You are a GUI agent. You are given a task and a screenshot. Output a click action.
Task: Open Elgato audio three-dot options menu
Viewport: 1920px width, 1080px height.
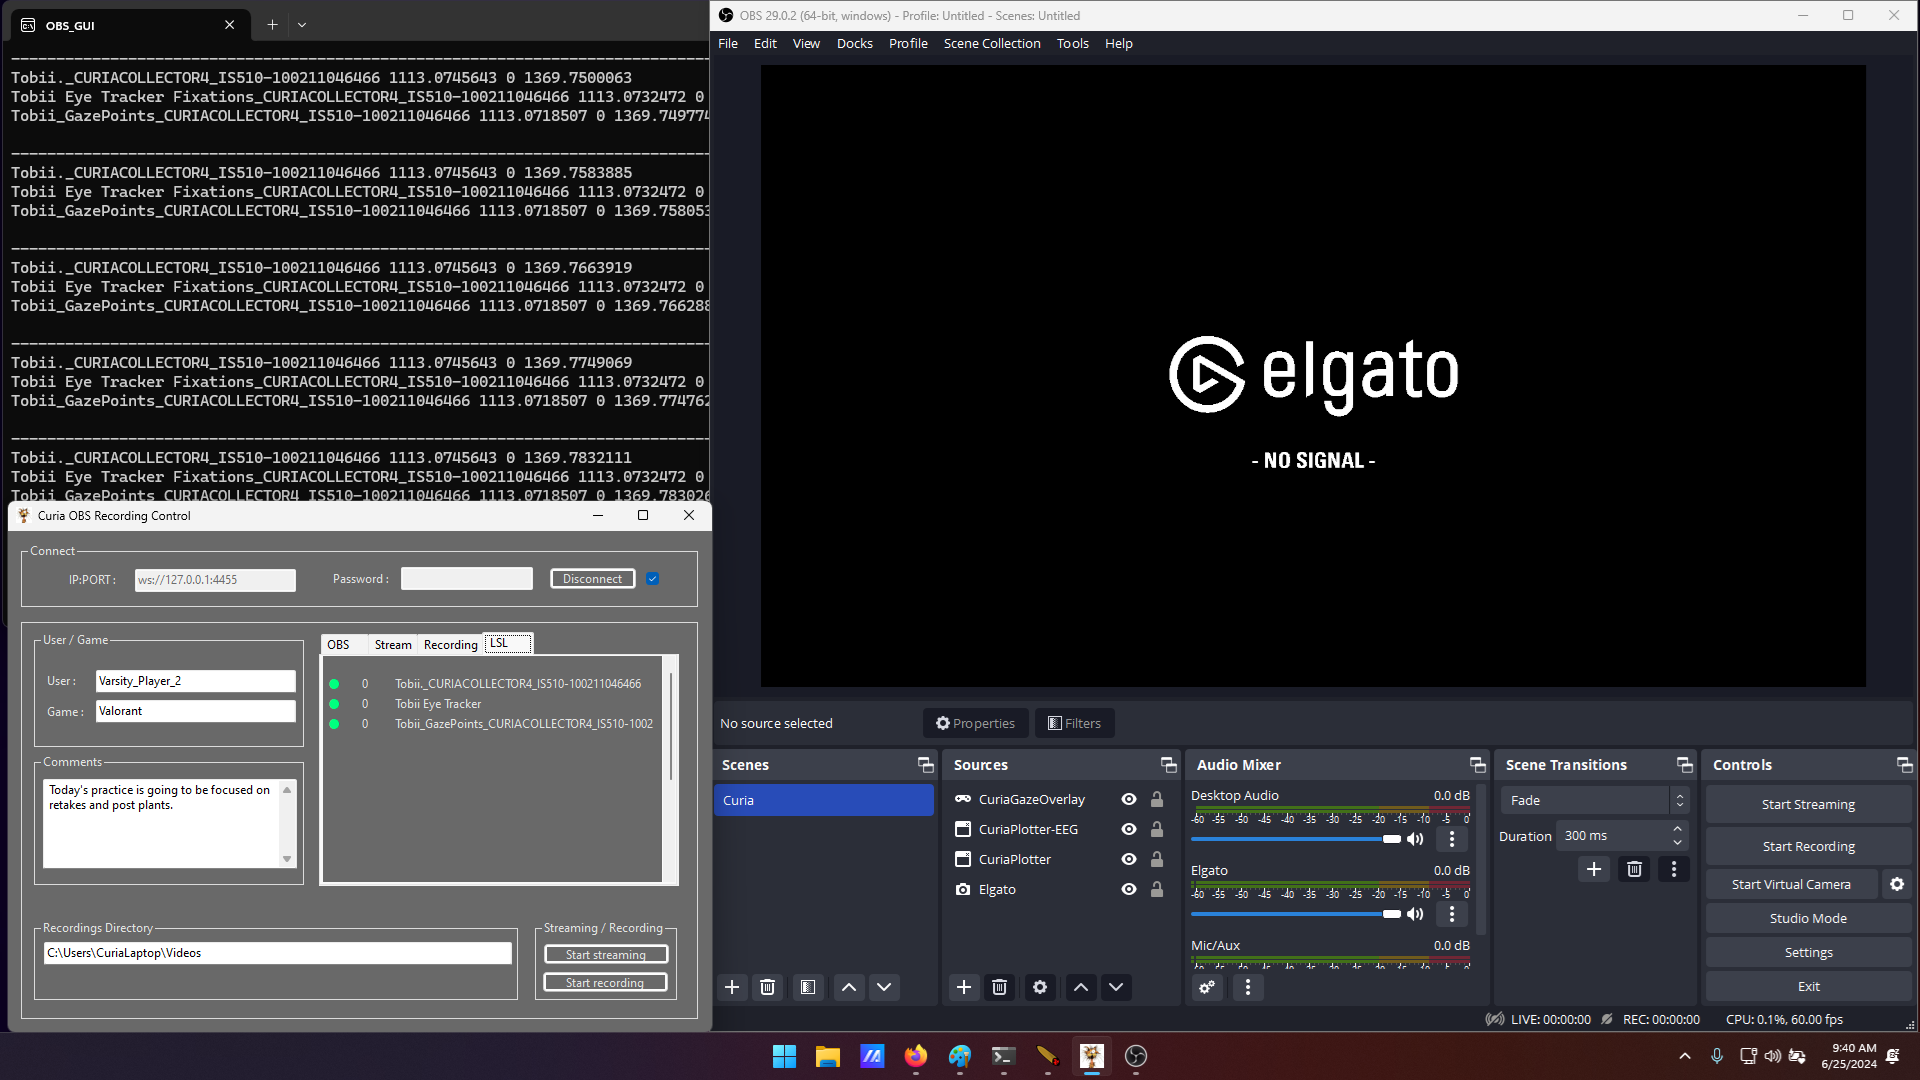(x=1452, y=914)
